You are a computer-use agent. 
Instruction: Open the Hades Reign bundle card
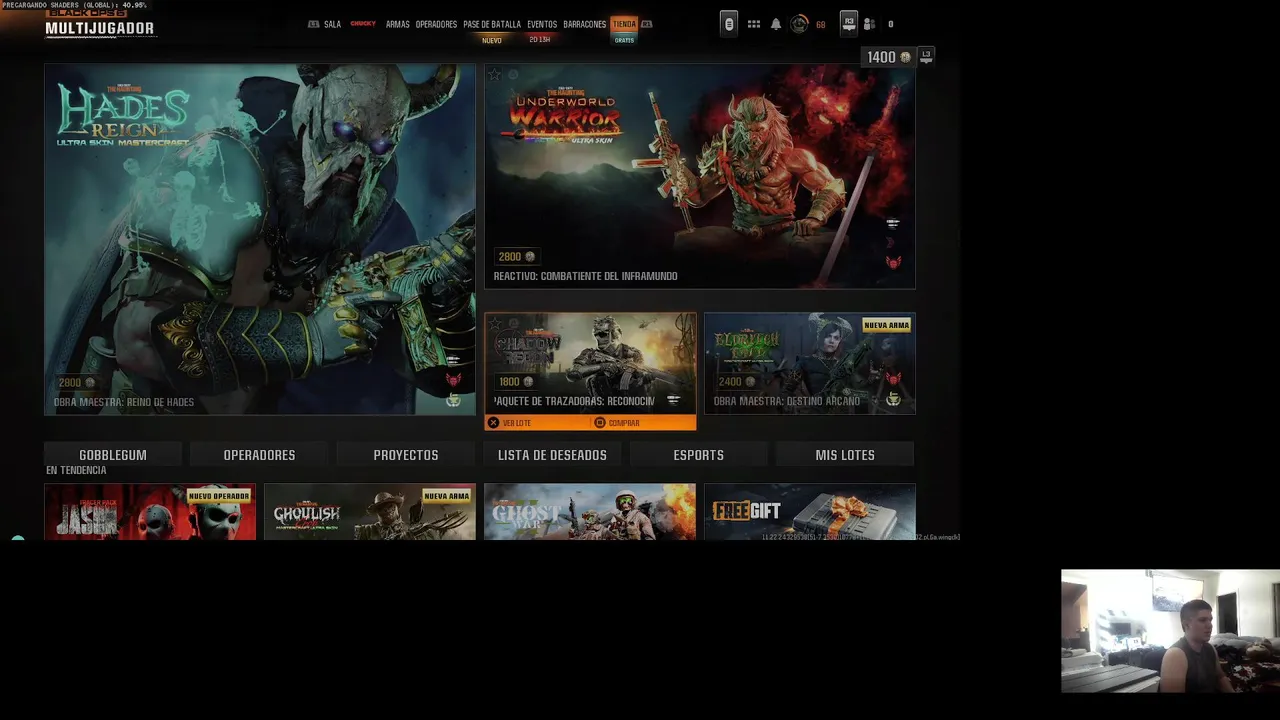click(259, 240)
